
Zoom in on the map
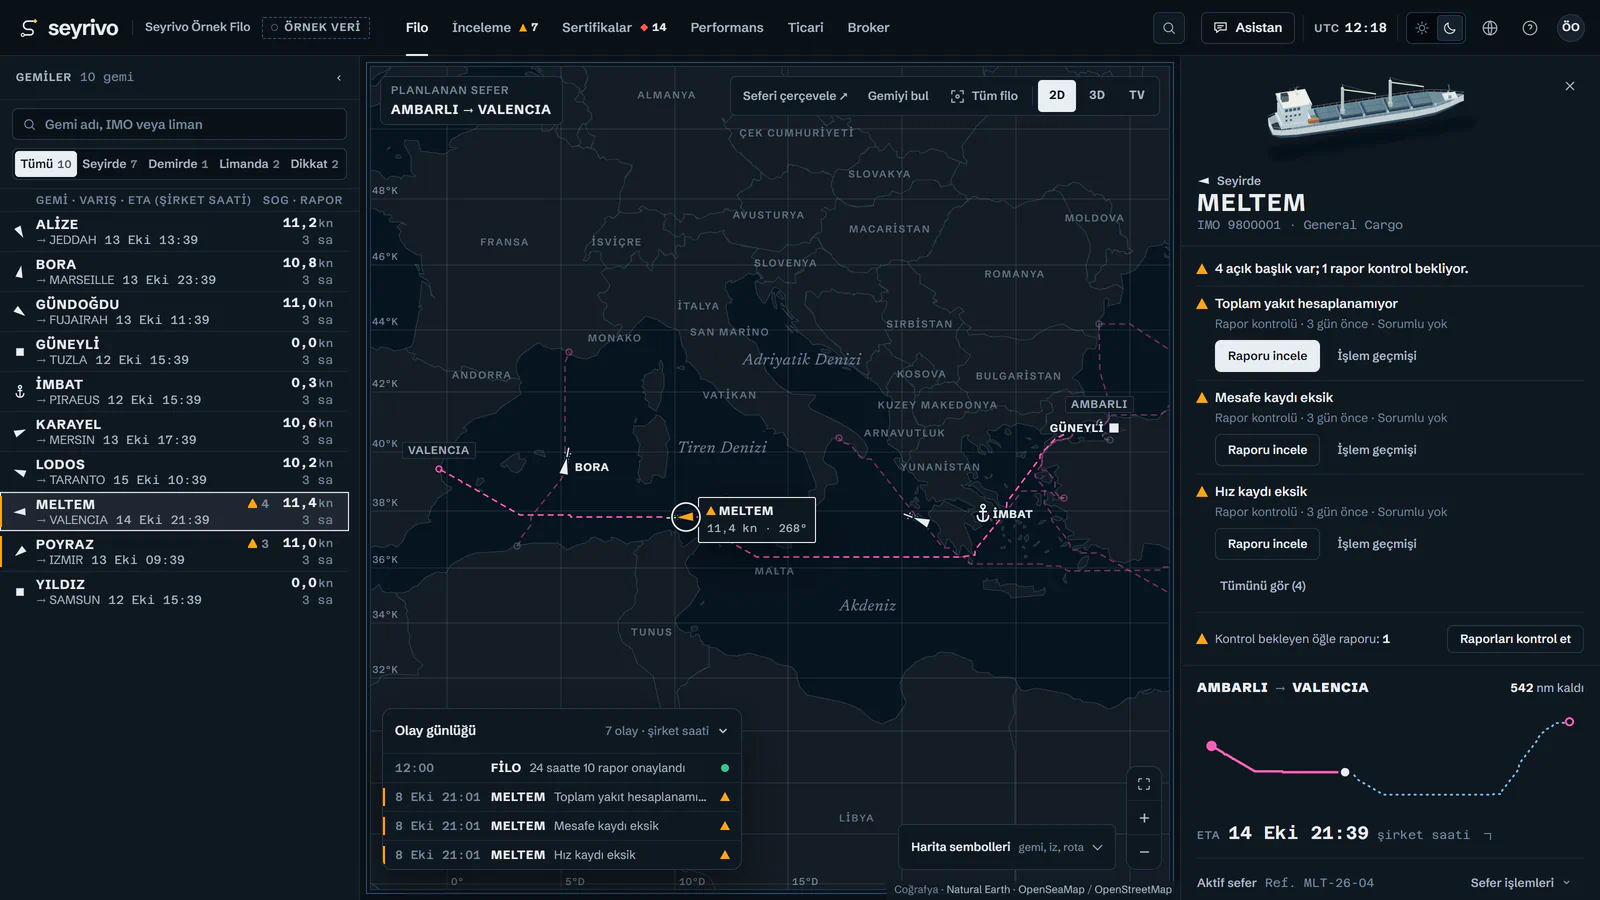(x=1144, y=818)
